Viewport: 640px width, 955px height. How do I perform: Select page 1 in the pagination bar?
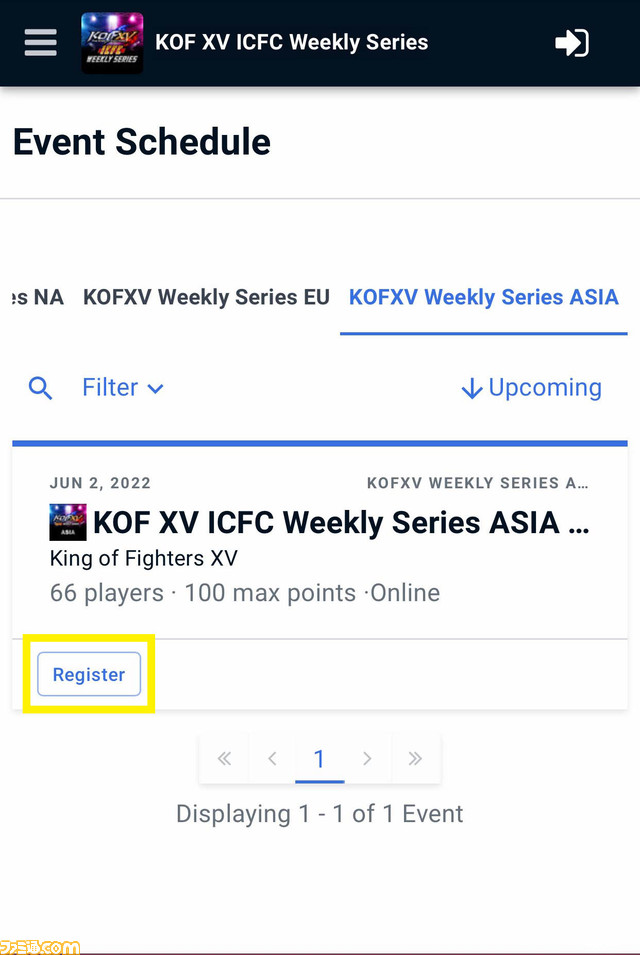(x=320, y=759)
